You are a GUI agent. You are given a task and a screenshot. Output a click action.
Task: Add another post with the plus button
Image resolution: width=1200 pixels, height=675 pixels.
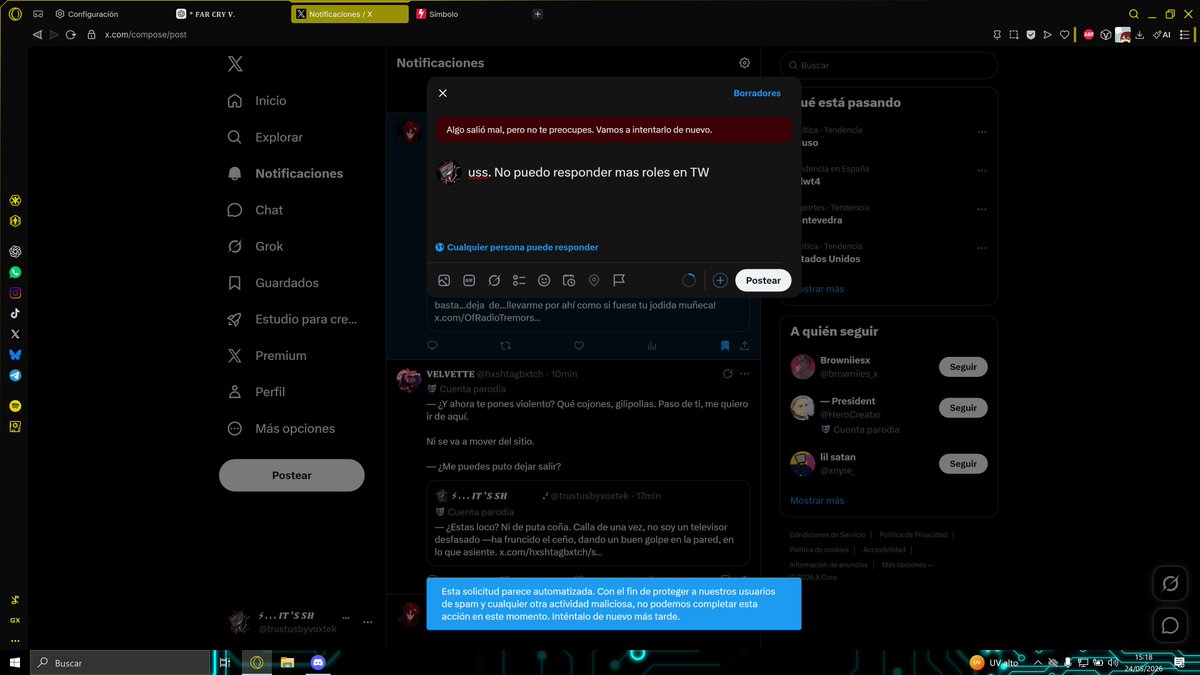[720, 280]
